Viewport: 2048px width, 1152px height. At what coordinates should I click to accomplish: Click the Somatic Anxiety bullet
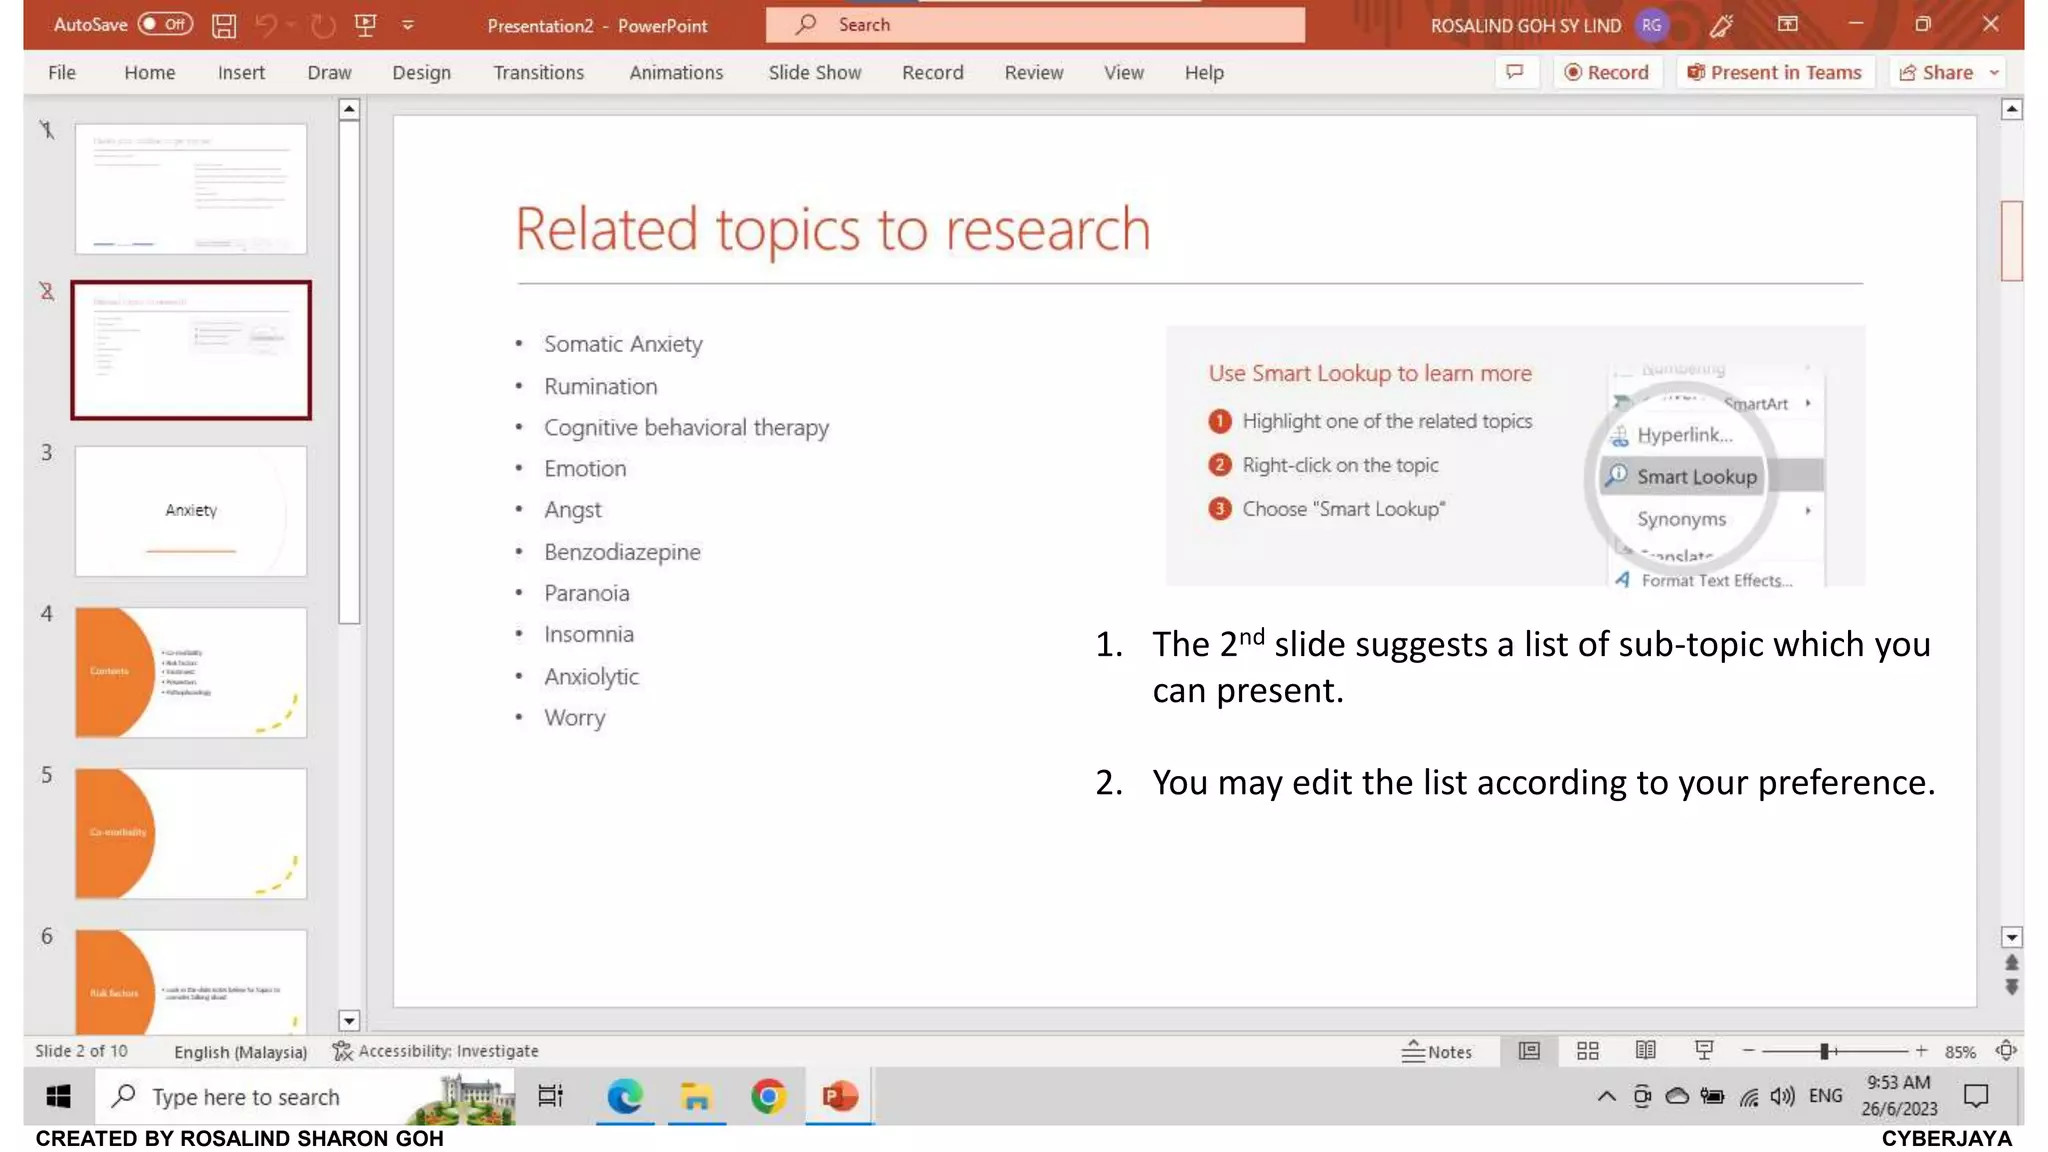[623, 344]
